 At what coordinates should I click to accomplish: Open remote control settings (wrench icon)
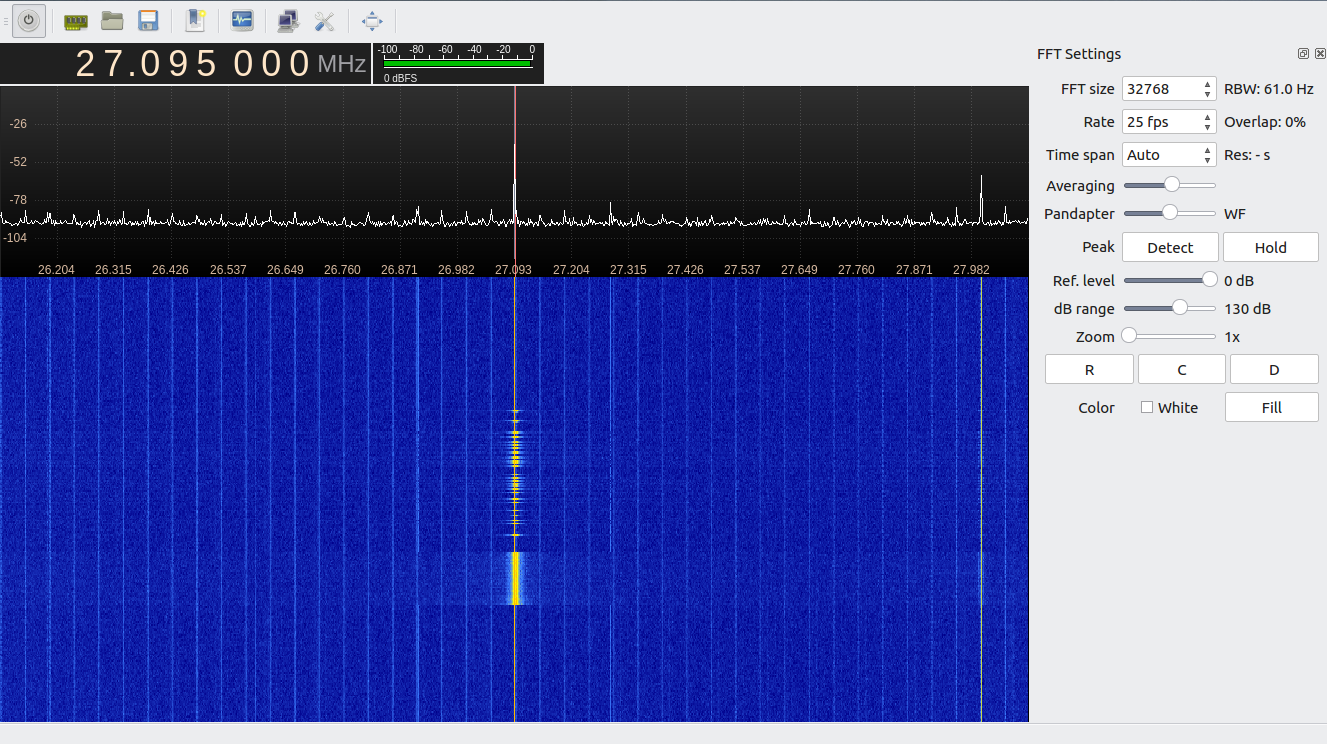click(x=324, y=21)
